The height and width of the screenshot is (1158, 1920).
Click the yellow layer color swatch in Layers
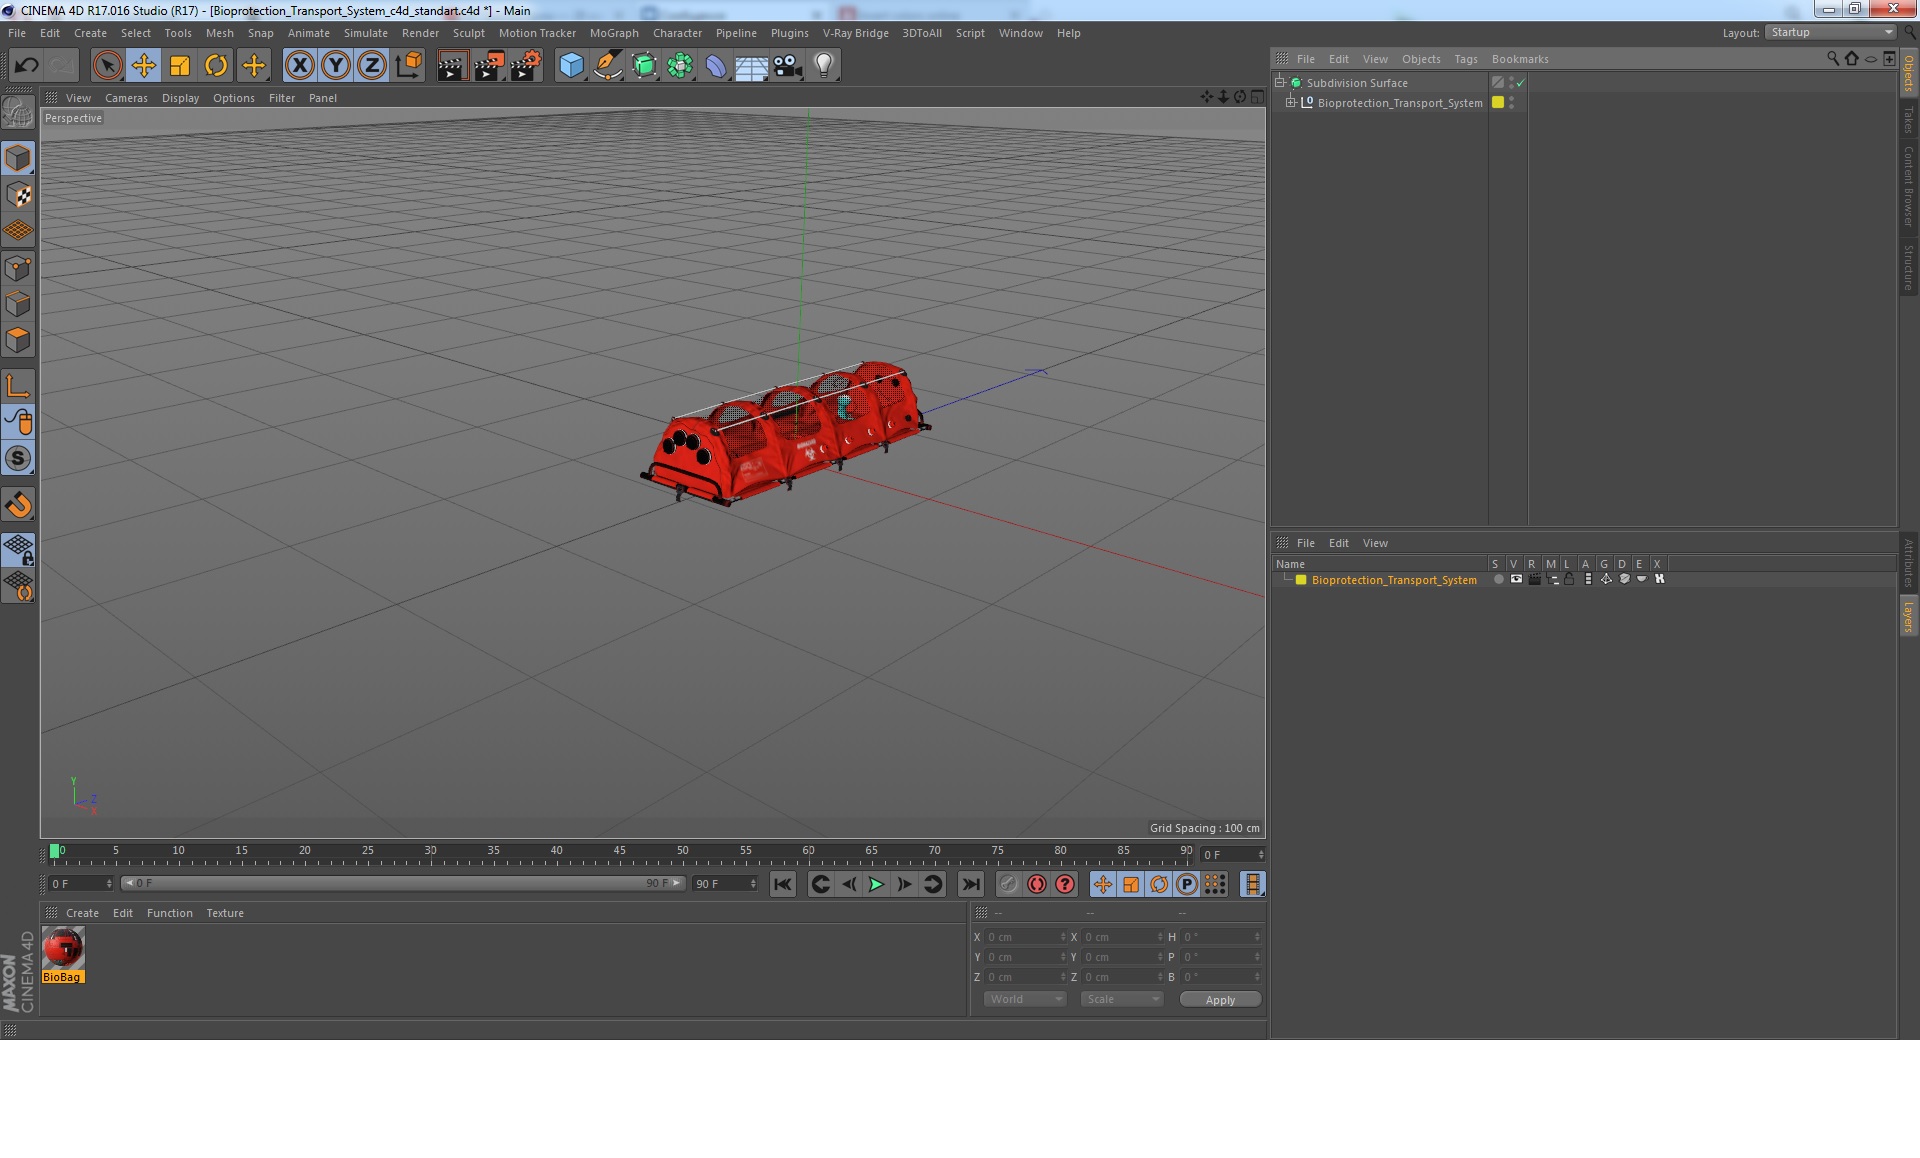(x=1301, y=580)
